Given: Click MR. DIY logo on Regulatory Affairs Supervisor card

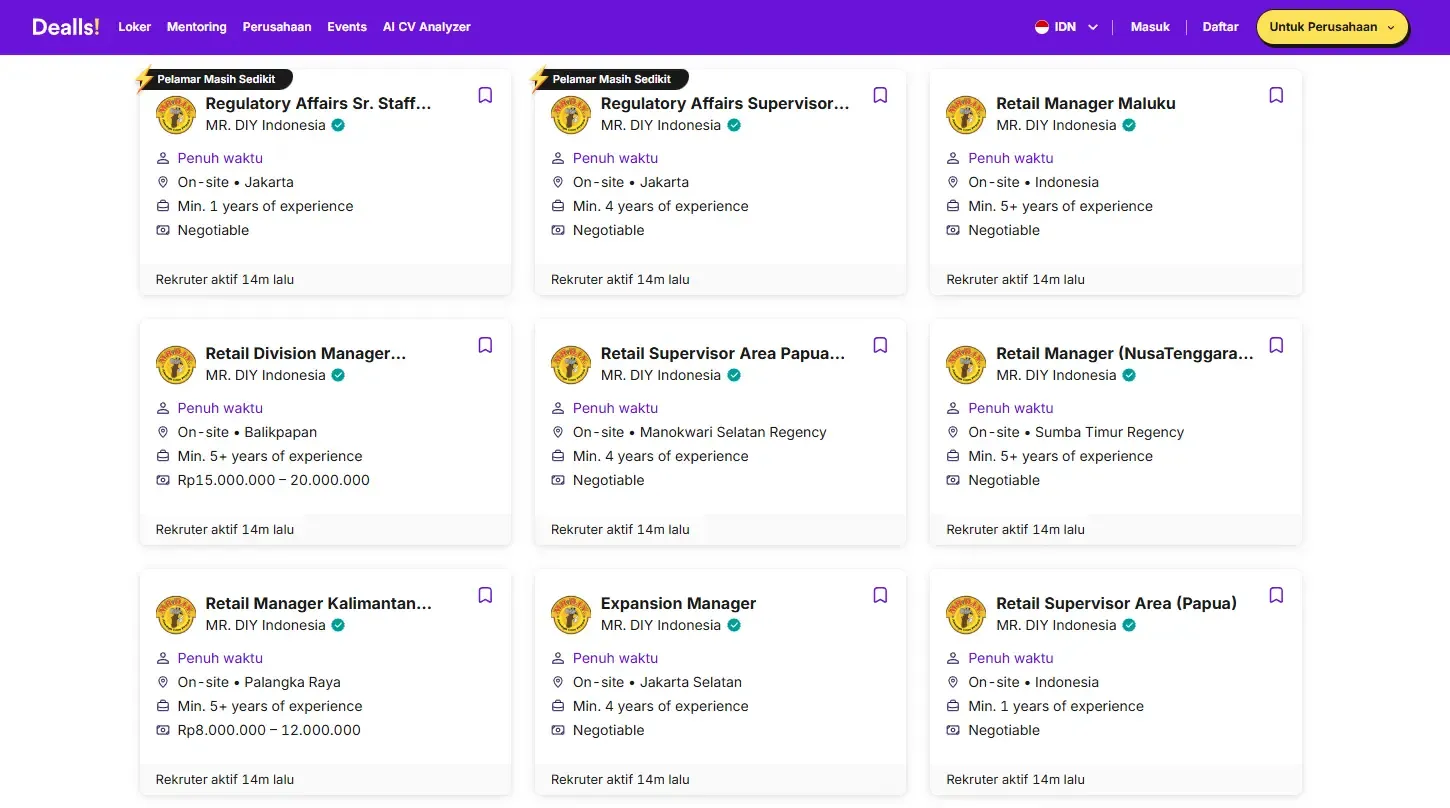Looking at the screenshot, I should pos(571,114).
